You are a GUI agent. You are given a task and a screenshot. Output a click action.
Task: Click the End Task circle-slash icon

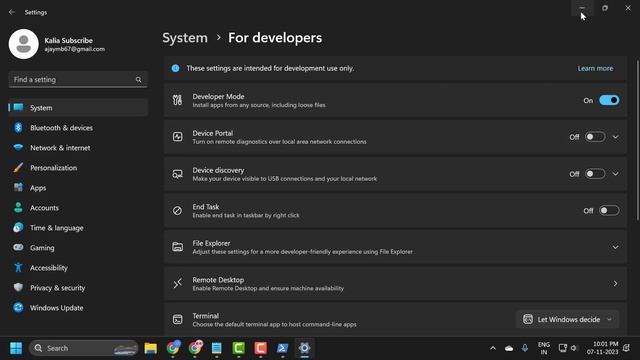[177, 211]
